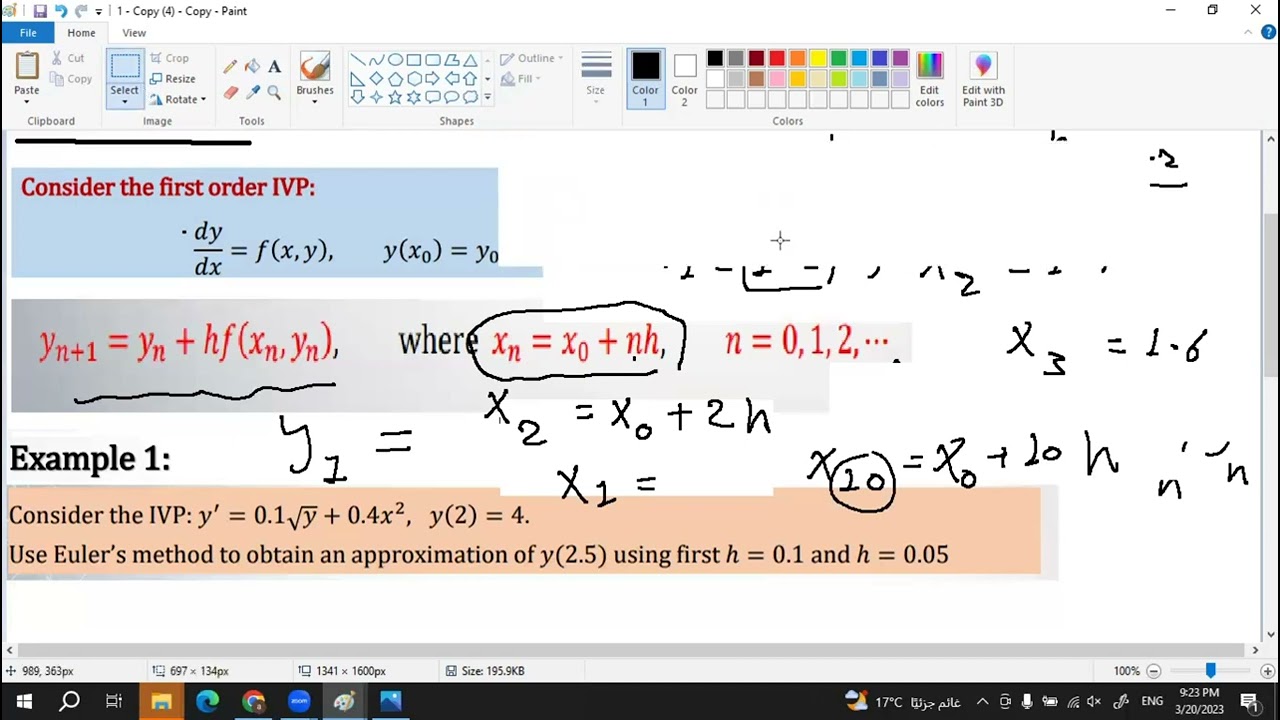Viewport: 1280px width, 720px height.
Task: Choose the Diamond shape
Action: 376,79
